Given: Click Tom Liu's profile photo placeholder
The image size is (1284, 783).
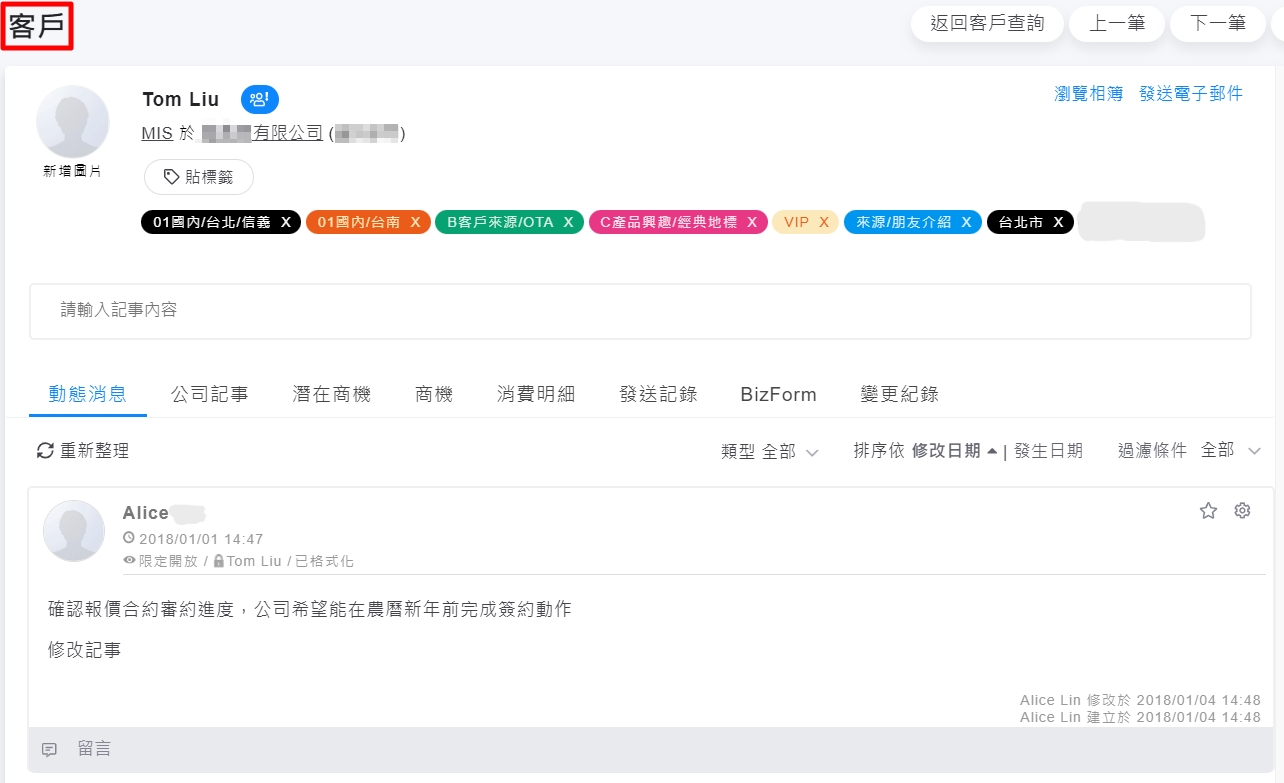Looking at the screenshot, I should [72, 121].
